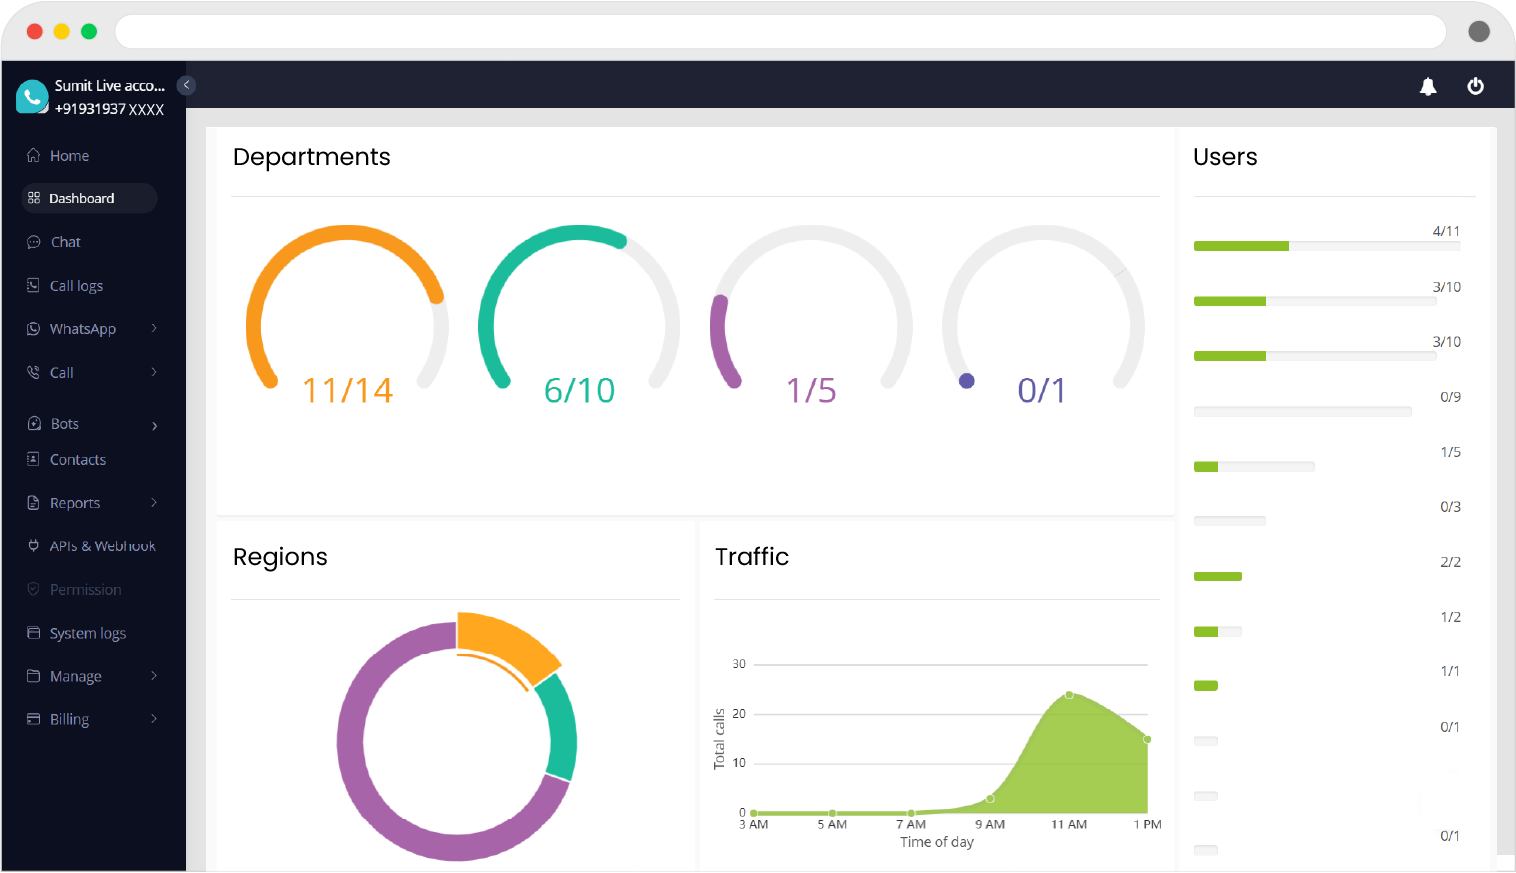Open System logs from the sidebar
The image size is (1516, 873).
coord(87,632)
